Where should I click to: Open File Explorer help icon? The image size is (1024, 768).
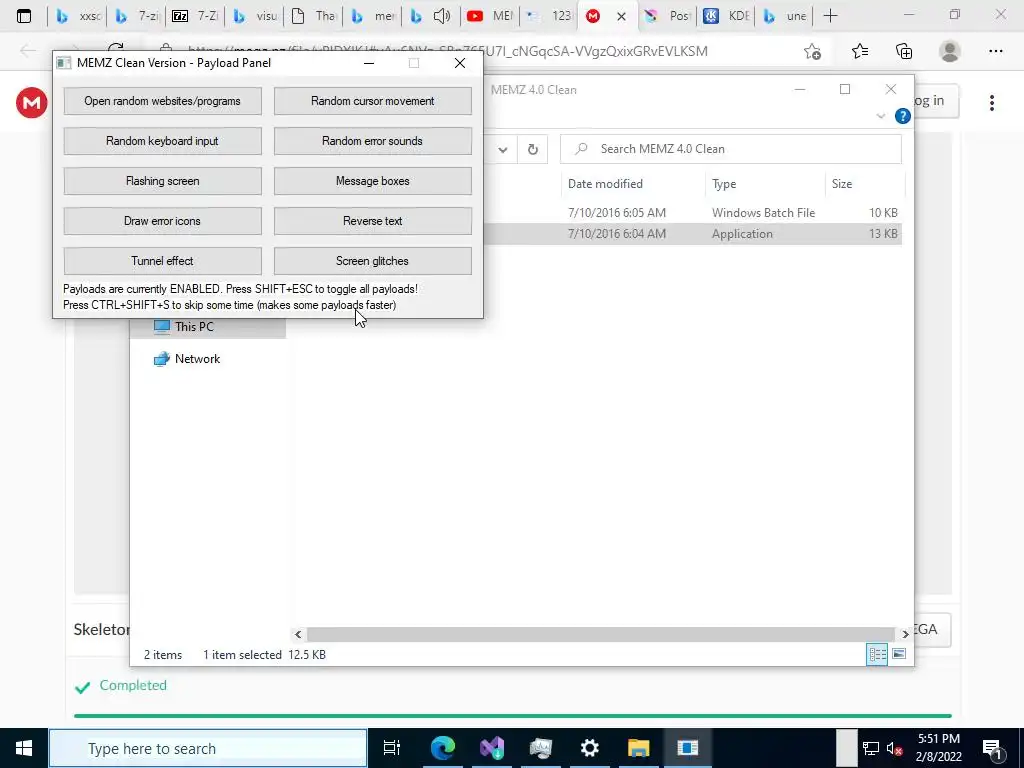[x=903, y=116]
